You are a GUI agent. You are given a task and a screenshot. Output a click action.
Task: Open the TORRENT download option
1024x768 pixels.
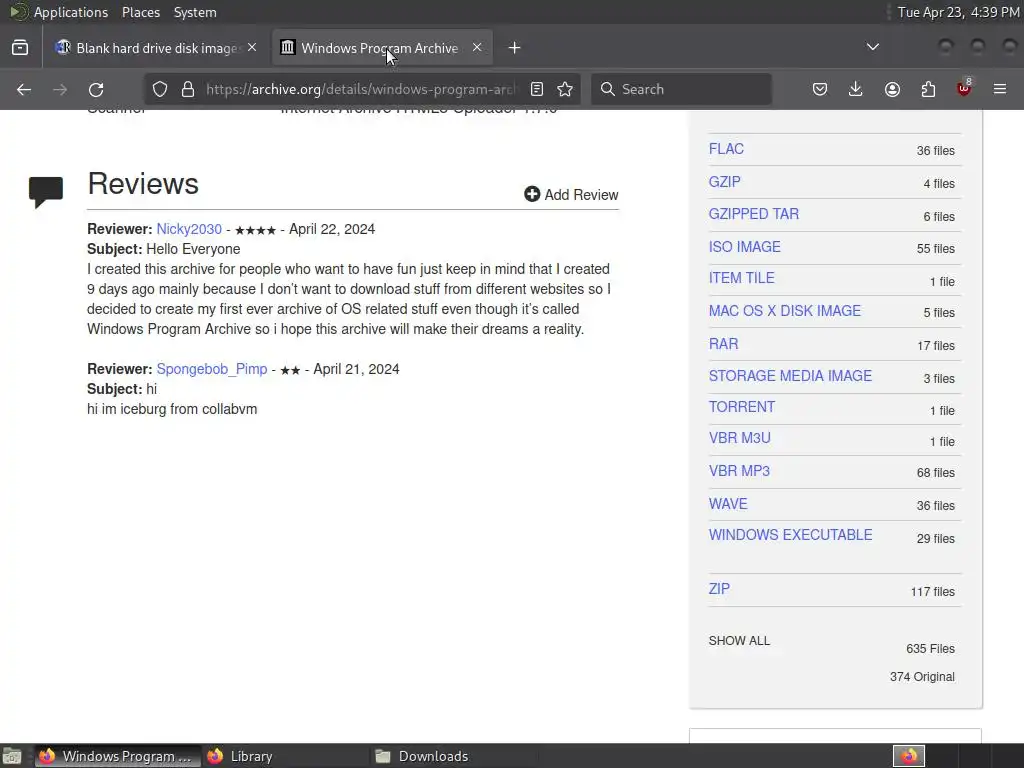(742, 407)
